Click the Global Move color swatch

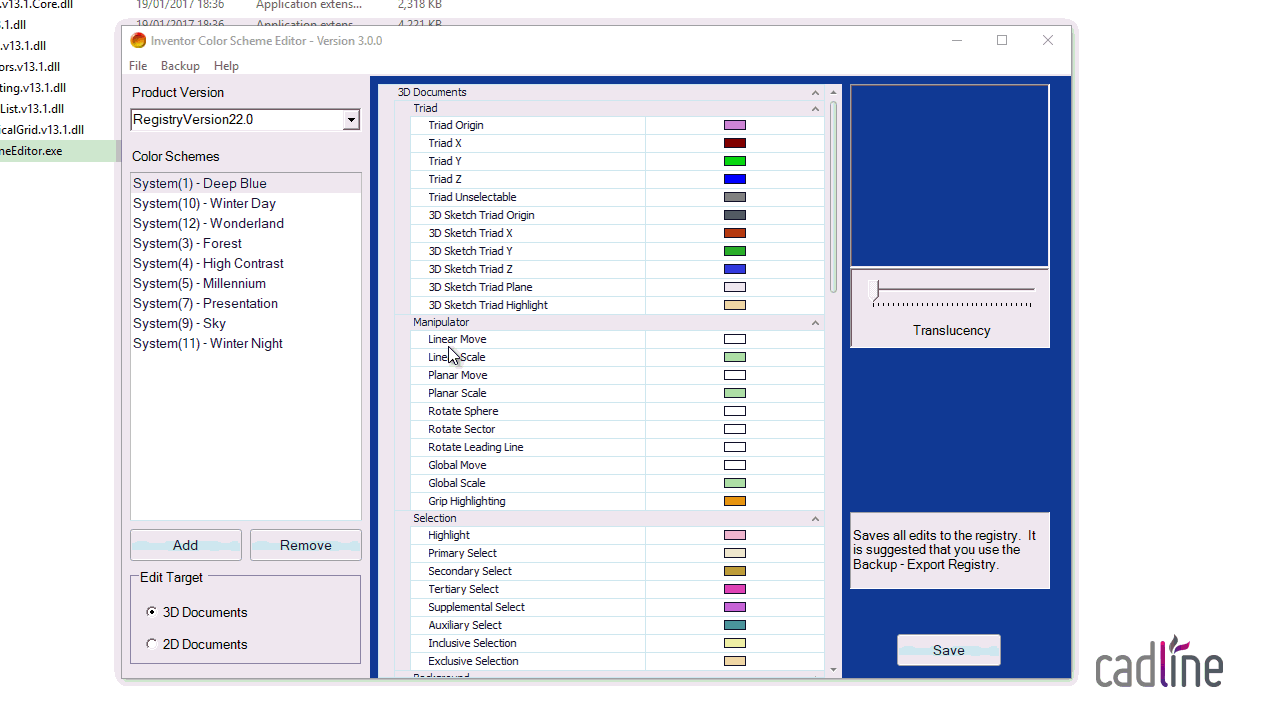tap(735, 465)
